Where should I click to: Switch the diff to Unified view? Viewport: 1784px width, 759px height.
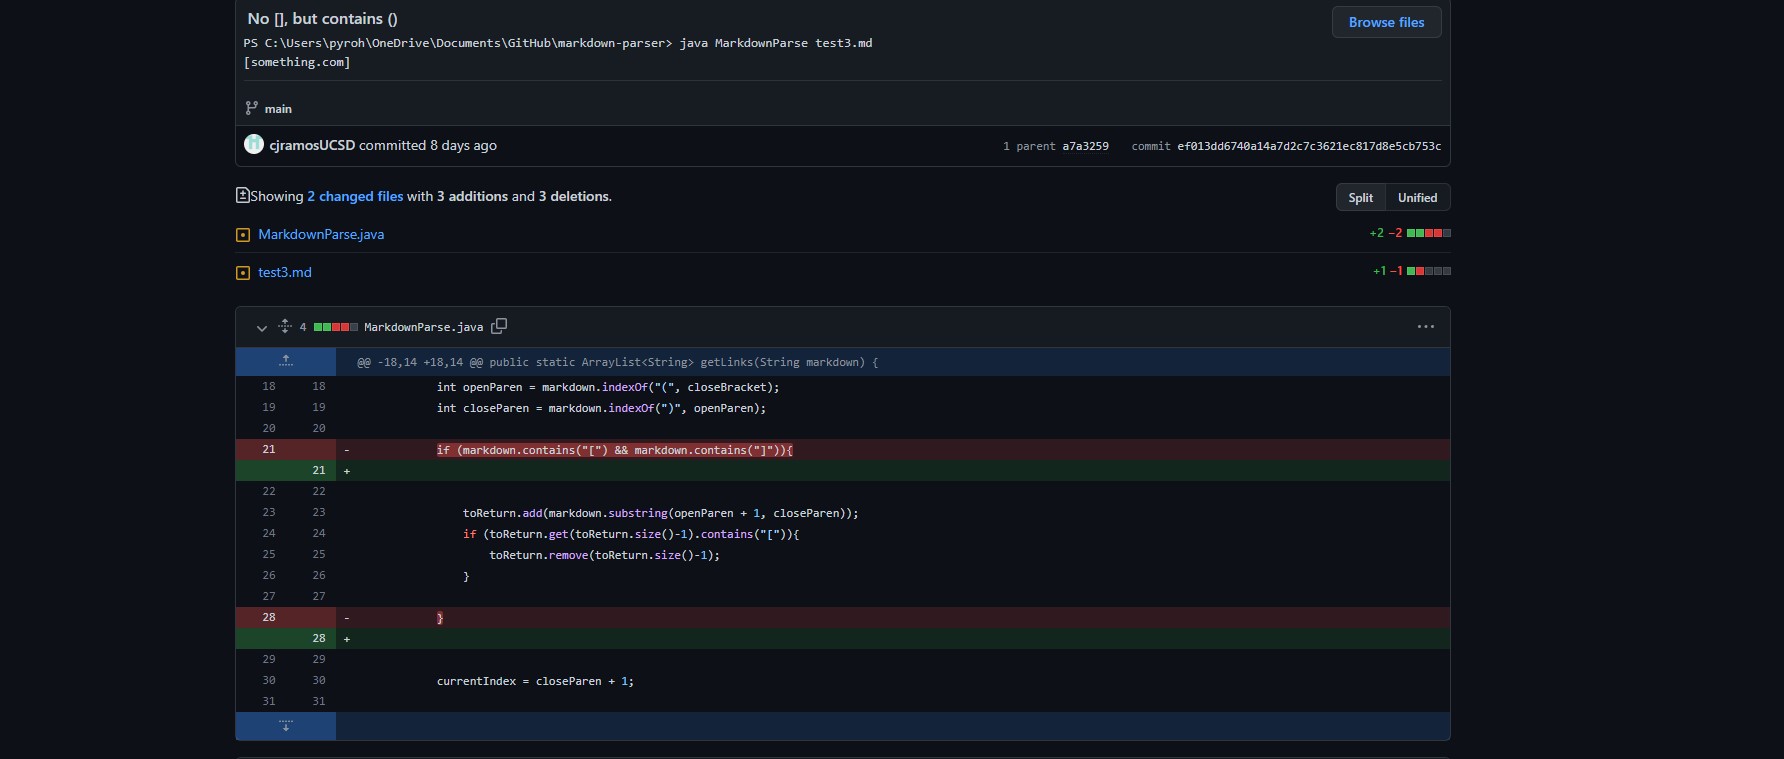click(1417, 197)
